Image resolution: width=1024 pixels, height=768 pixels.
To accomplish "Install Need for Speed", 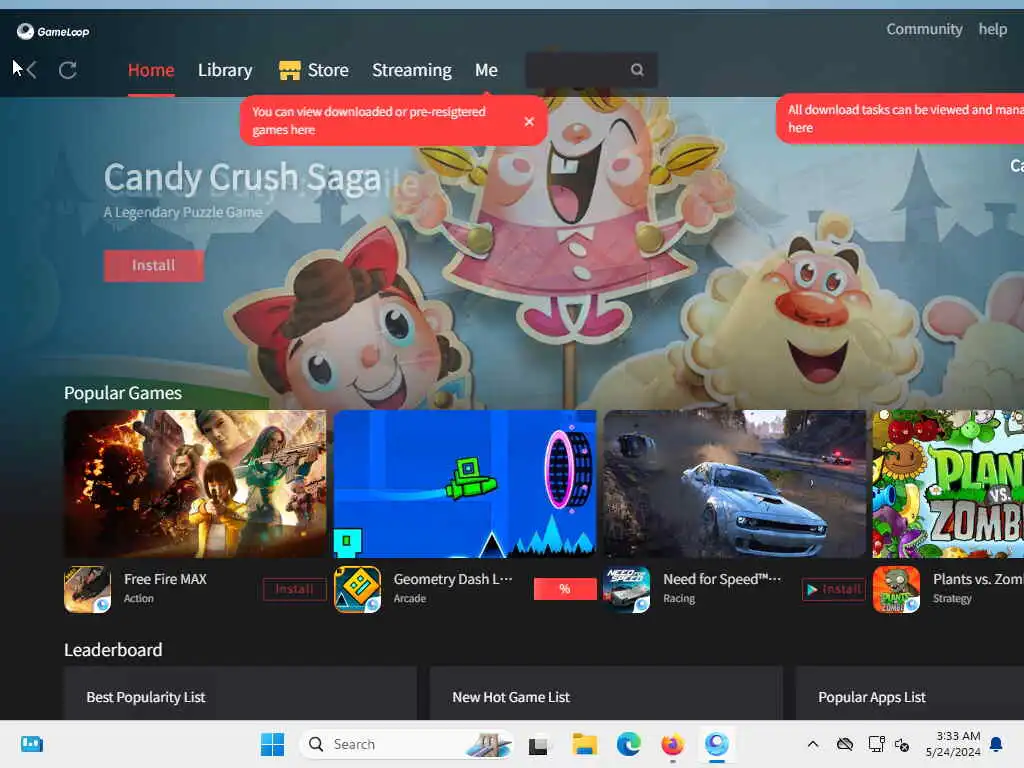I will (x=834, y=589).
